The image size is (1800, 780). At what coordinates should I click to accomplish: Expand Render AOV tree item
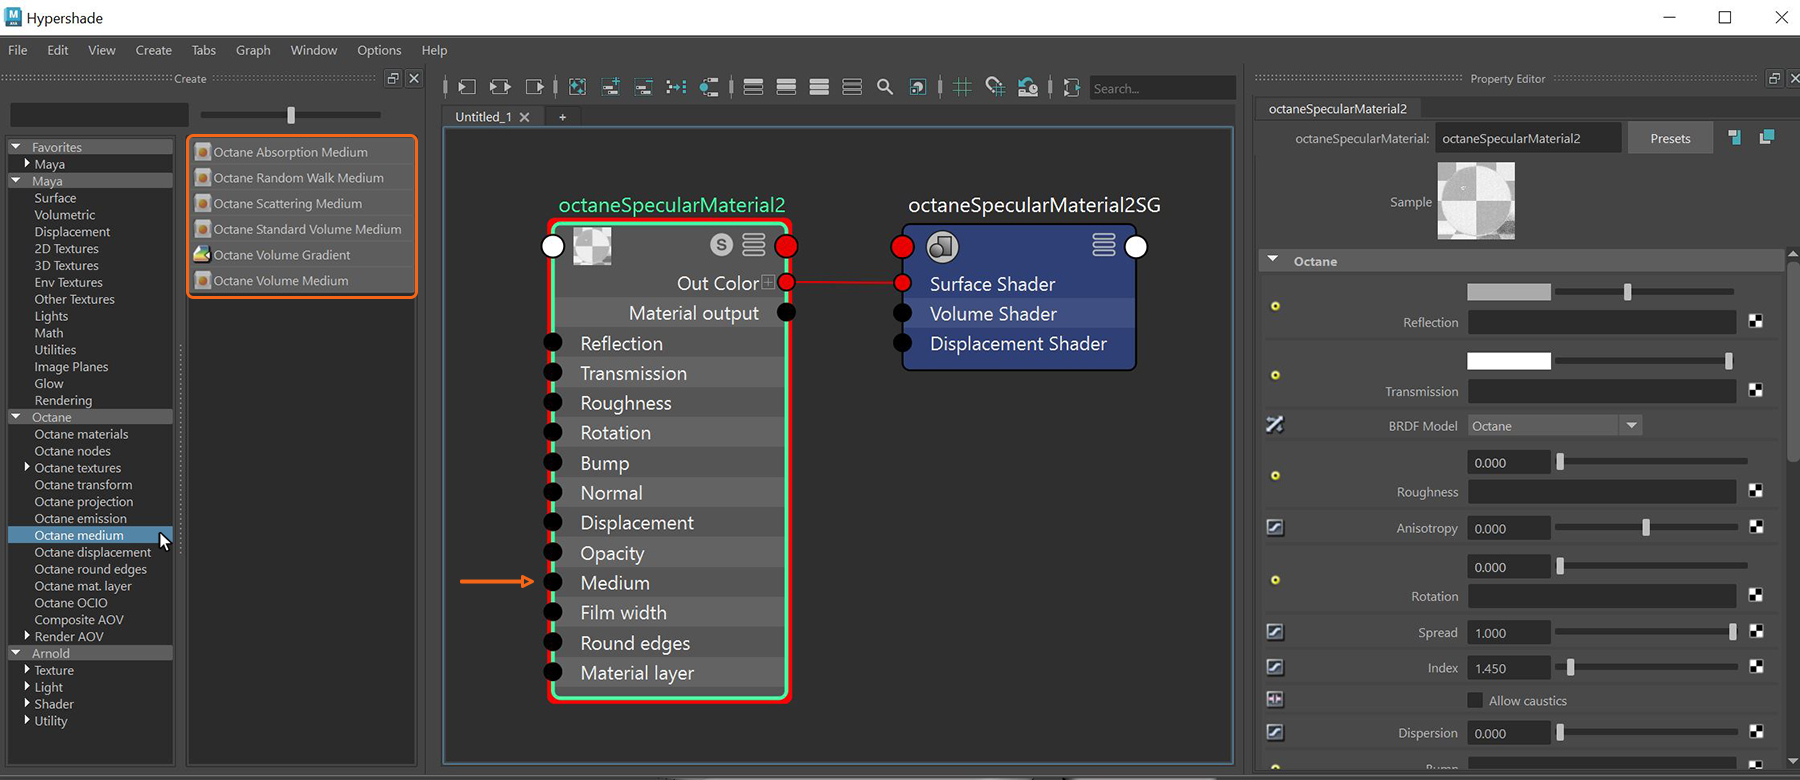coord(27,635)
